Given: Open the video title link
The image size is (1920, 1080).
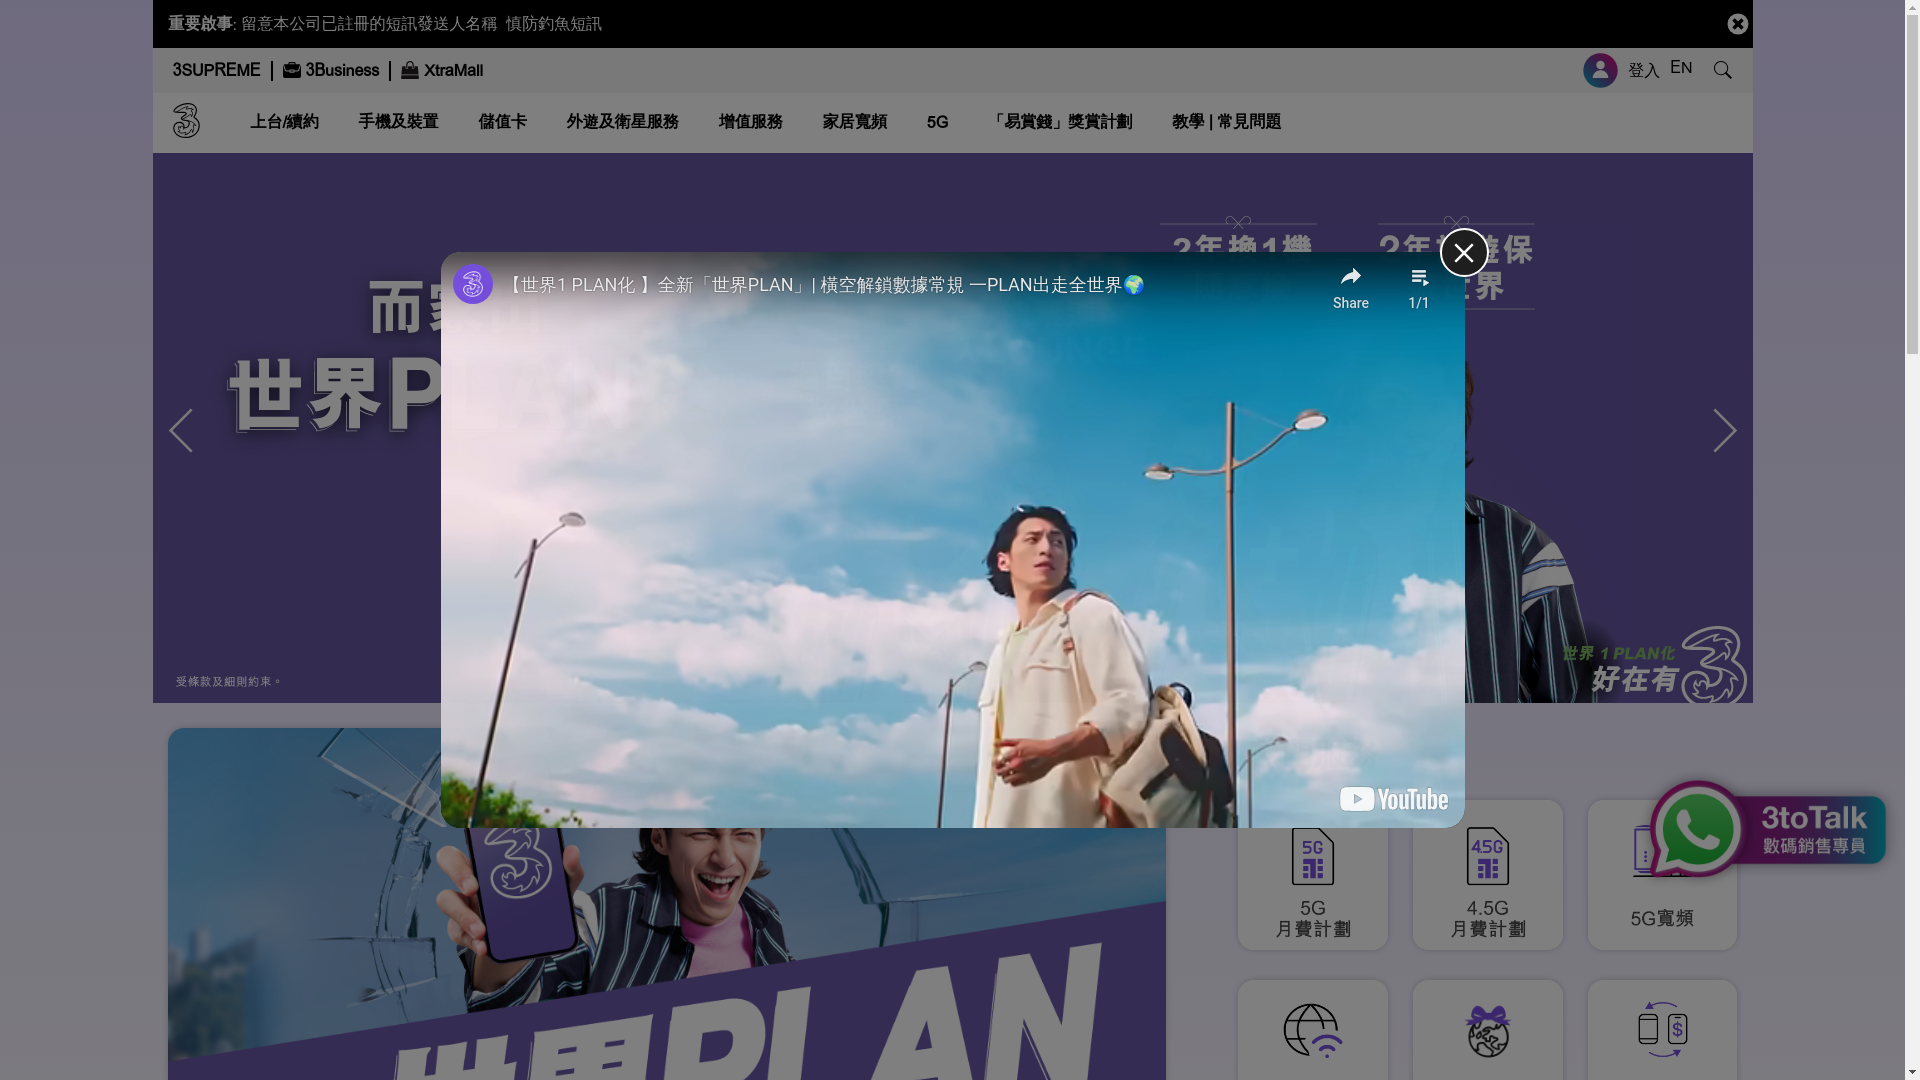Looking at the screenshot, I should 825,285.
